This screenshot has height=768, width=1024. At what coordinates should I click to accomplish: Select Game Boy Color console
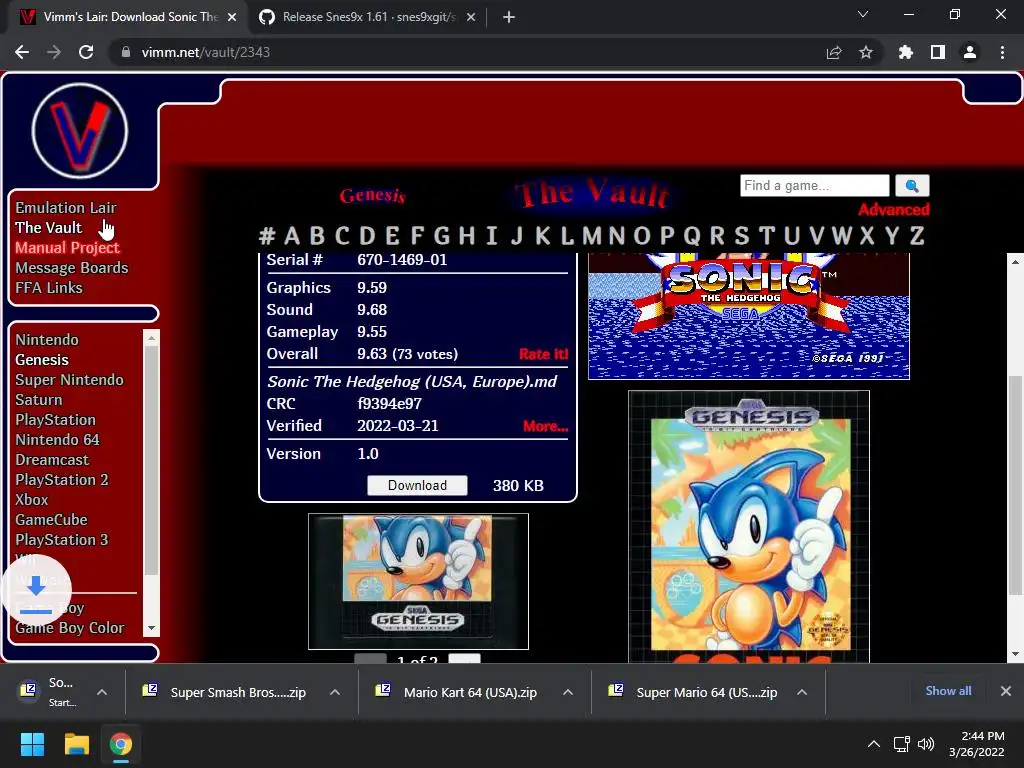point(69,628)
